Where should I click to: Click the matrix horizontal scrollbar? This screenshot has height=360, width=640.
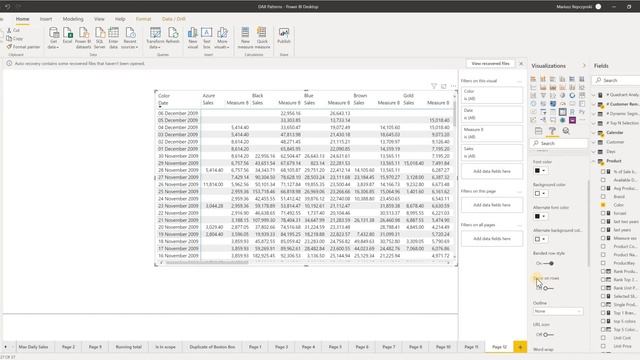207,262
